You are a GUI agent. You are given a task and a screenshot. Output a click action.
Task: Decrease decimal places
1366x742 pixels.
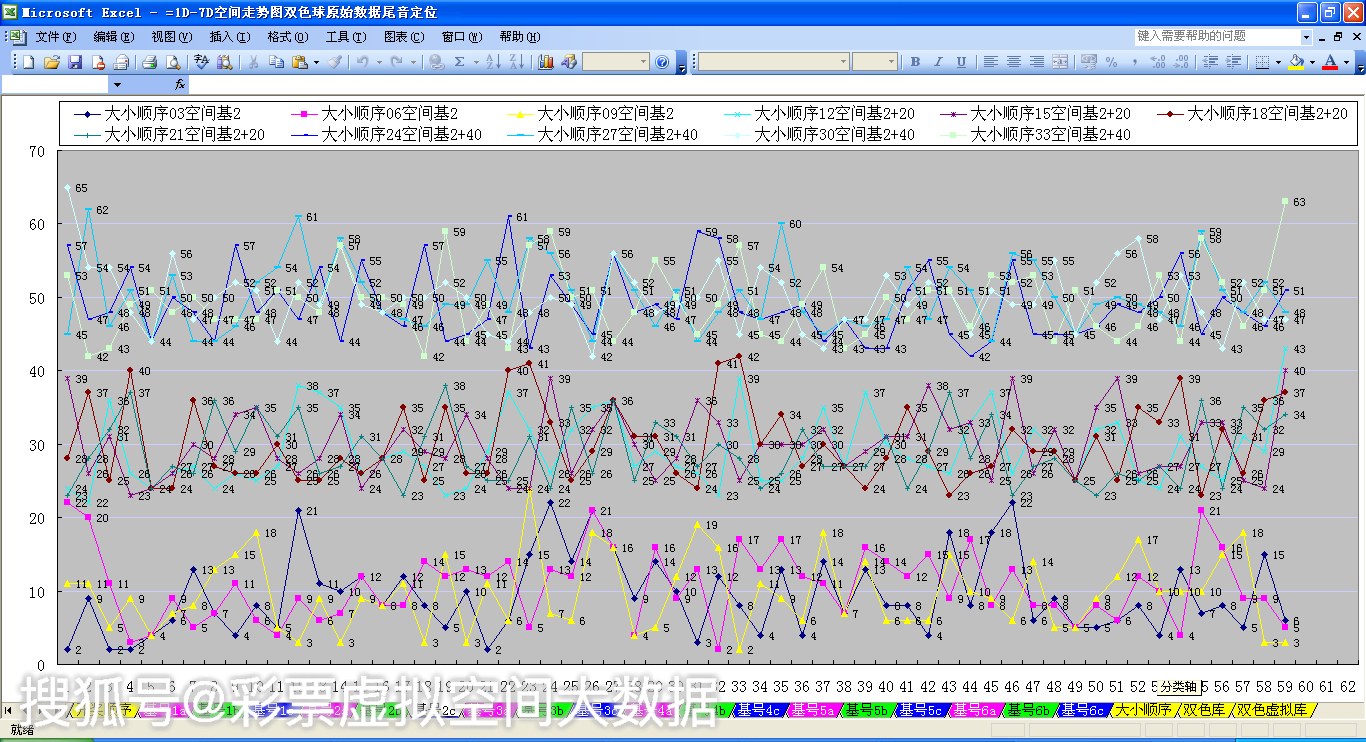tap(1181, 62)
